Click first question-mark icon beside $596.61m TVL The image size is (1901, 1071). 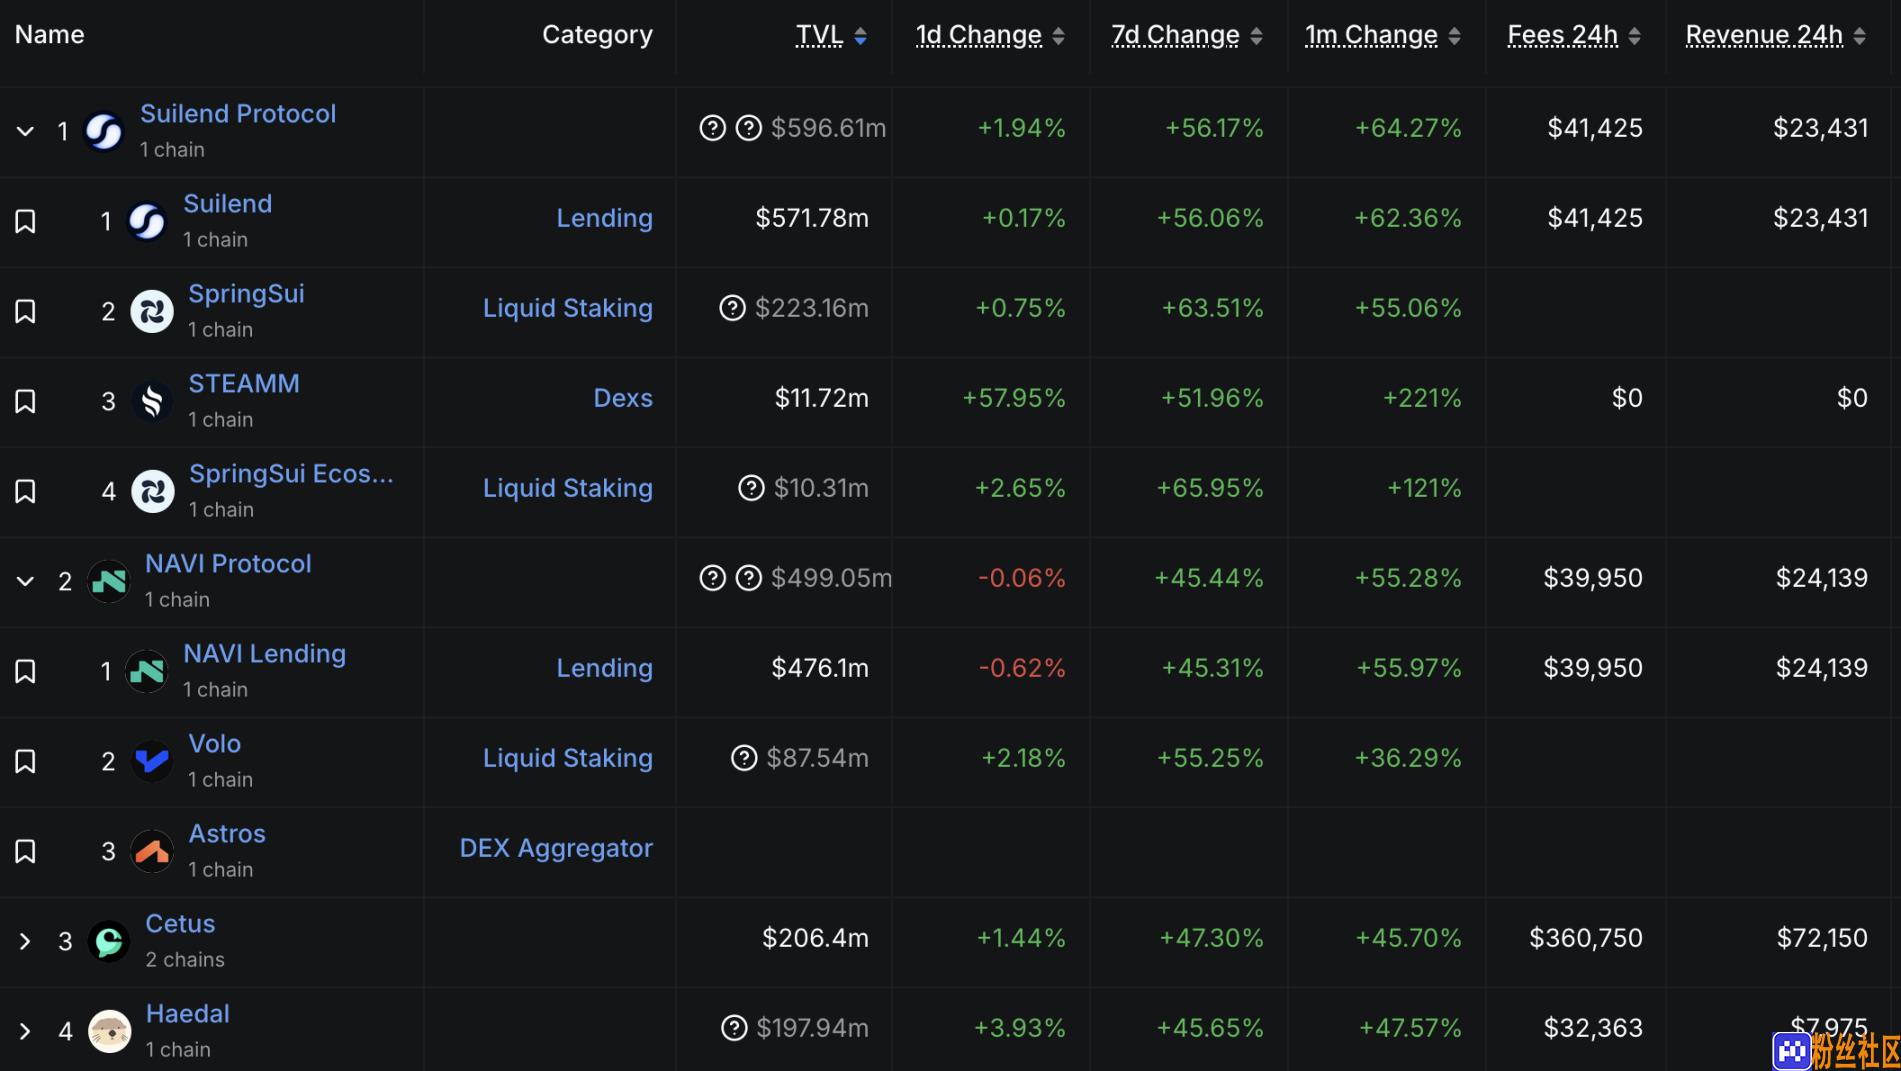point(712,128)
